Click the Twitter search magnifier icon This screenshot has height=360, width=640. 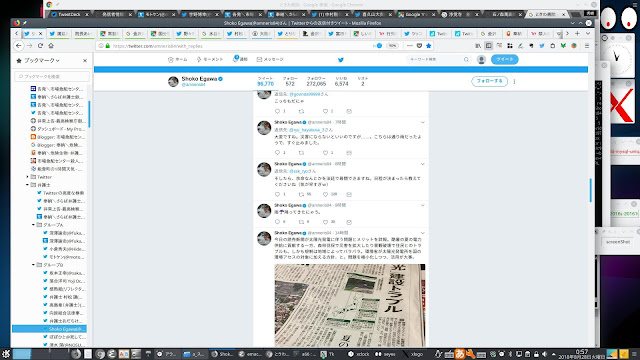(466, 60)
